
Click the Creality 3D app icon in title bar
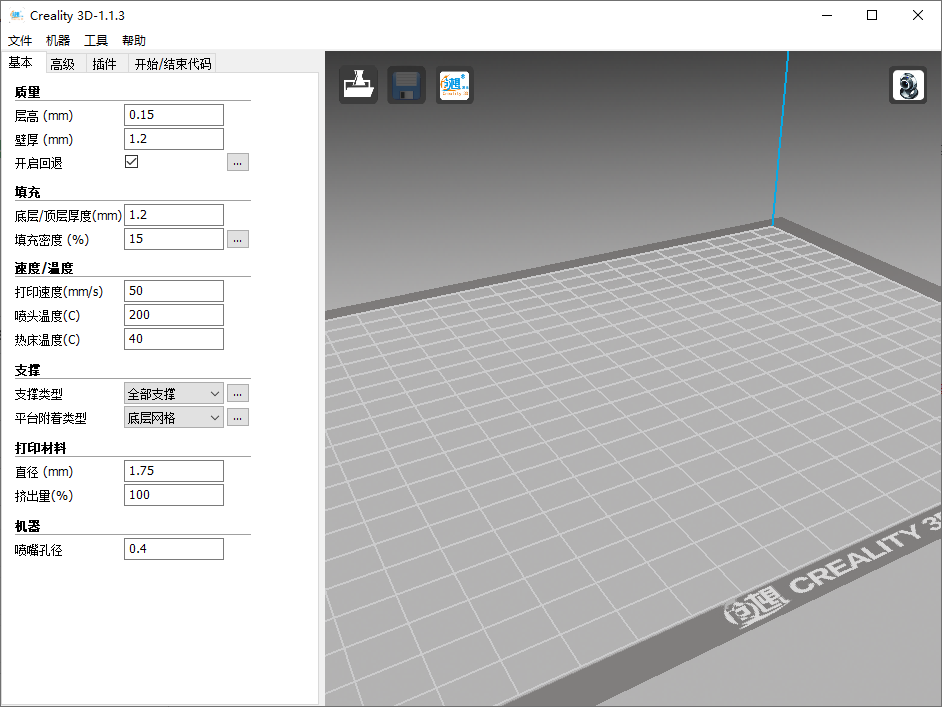pyautogui.click(x=16, y=15)
